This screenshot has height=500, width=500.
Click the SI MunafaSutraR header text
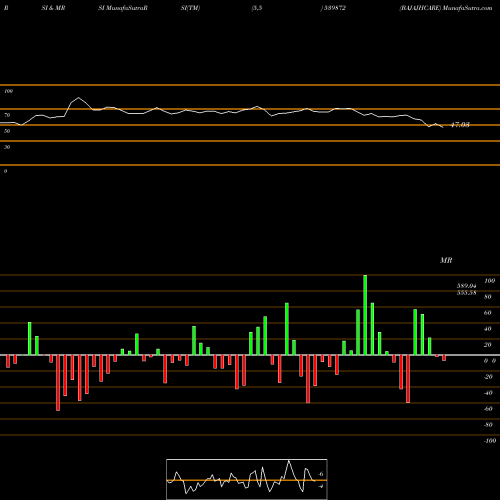click(x=123, y=8)
